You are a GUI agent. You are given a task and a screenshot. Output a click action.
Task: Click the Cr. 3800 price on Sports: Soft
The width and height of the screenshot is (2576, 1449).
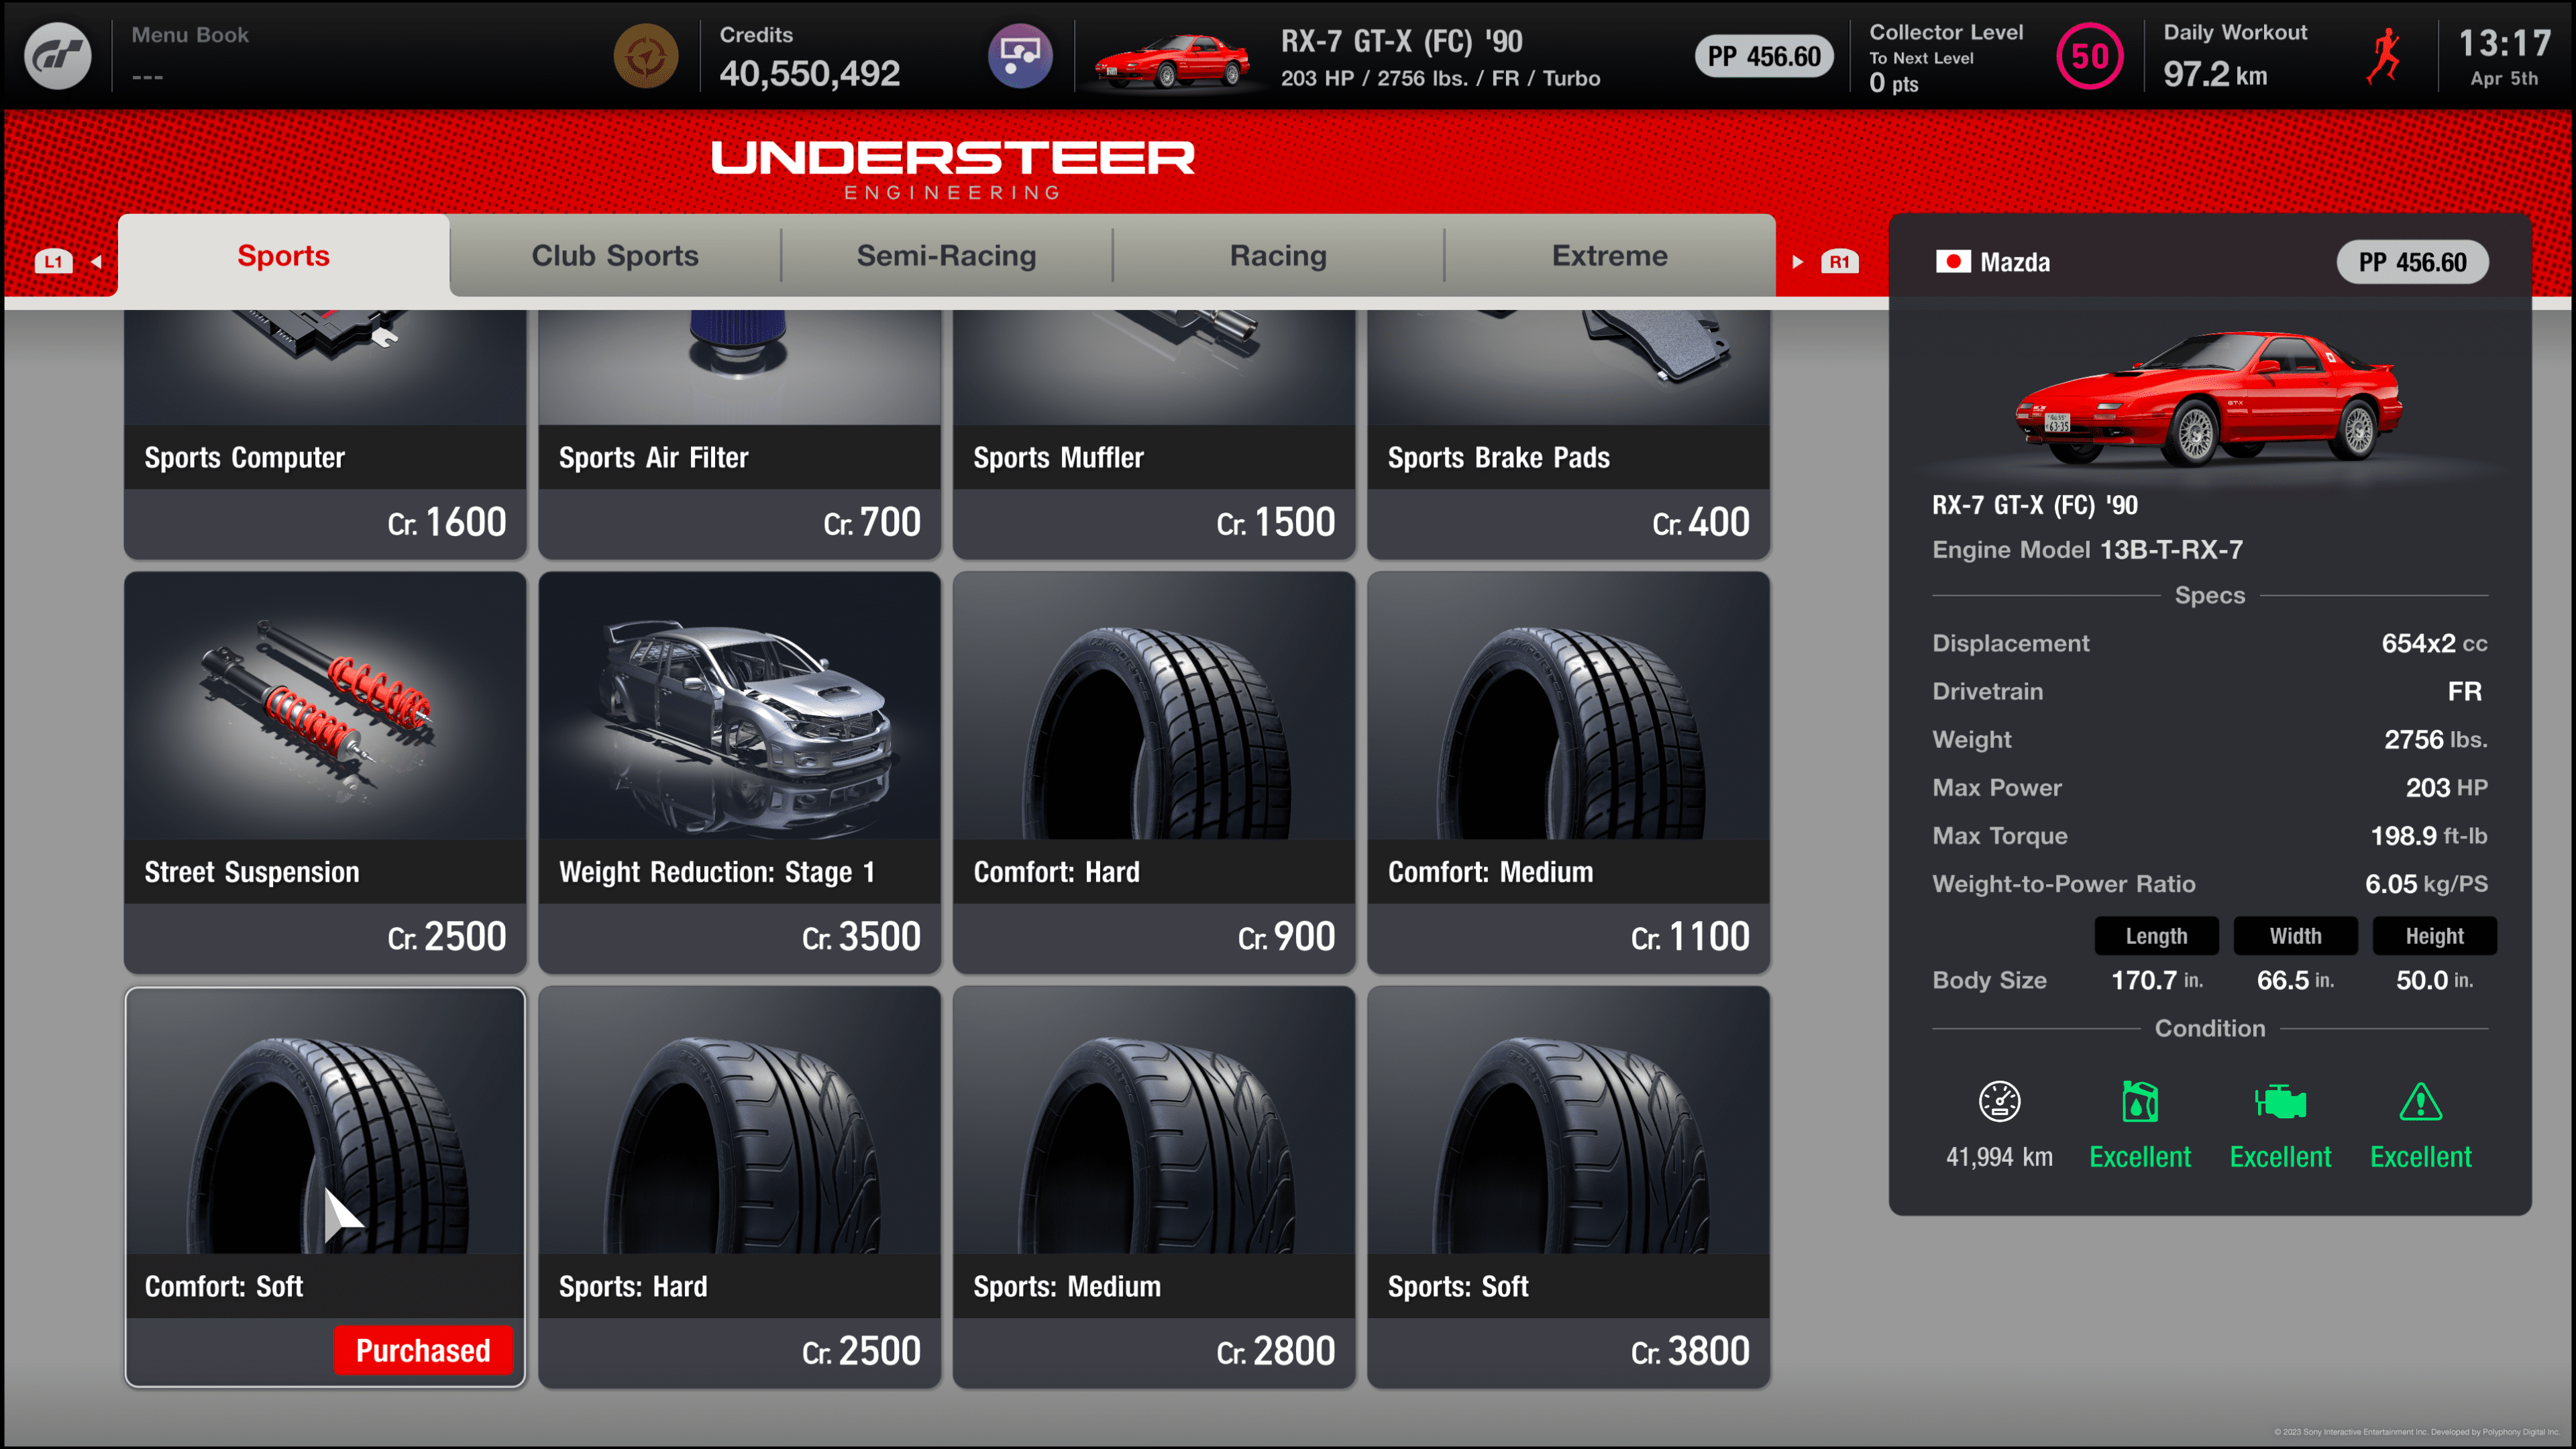point(1690,1351)
